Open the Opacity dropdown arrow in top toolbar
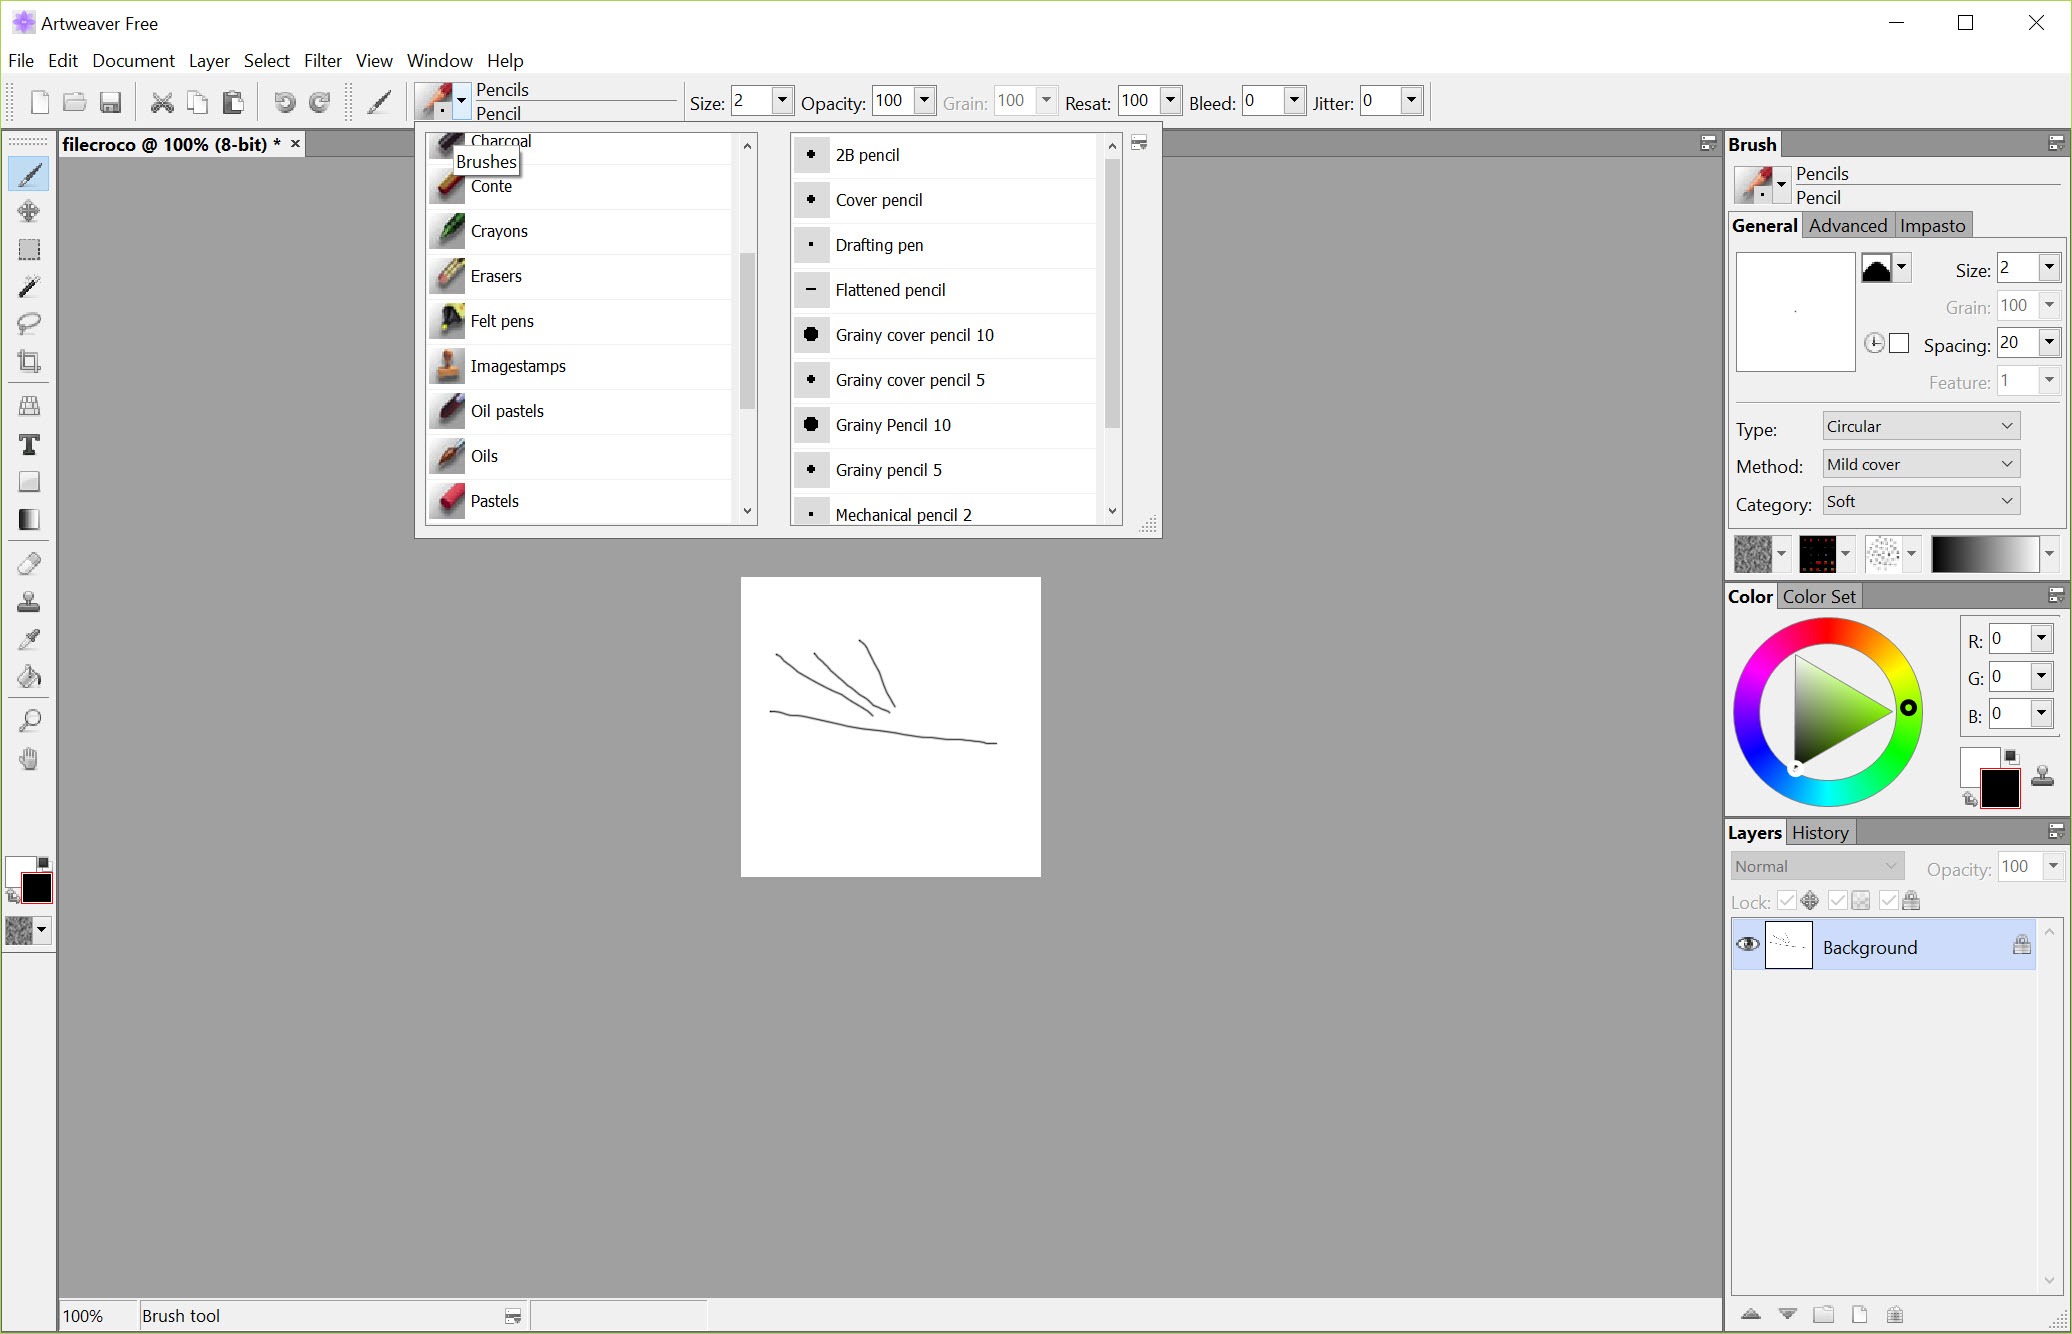Viewport: 2072px width, 1334px height. (x=925, y=100)
